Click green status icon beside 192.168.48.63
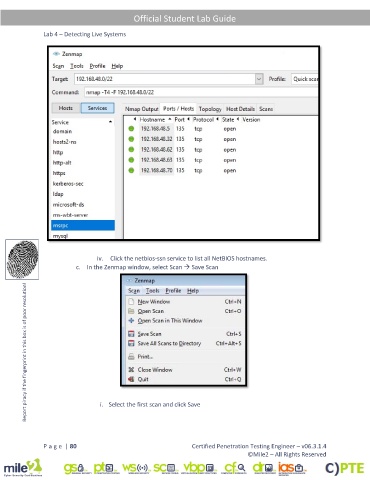The height and width of the screenshot is (480, 370). click(x=131, y=160)
